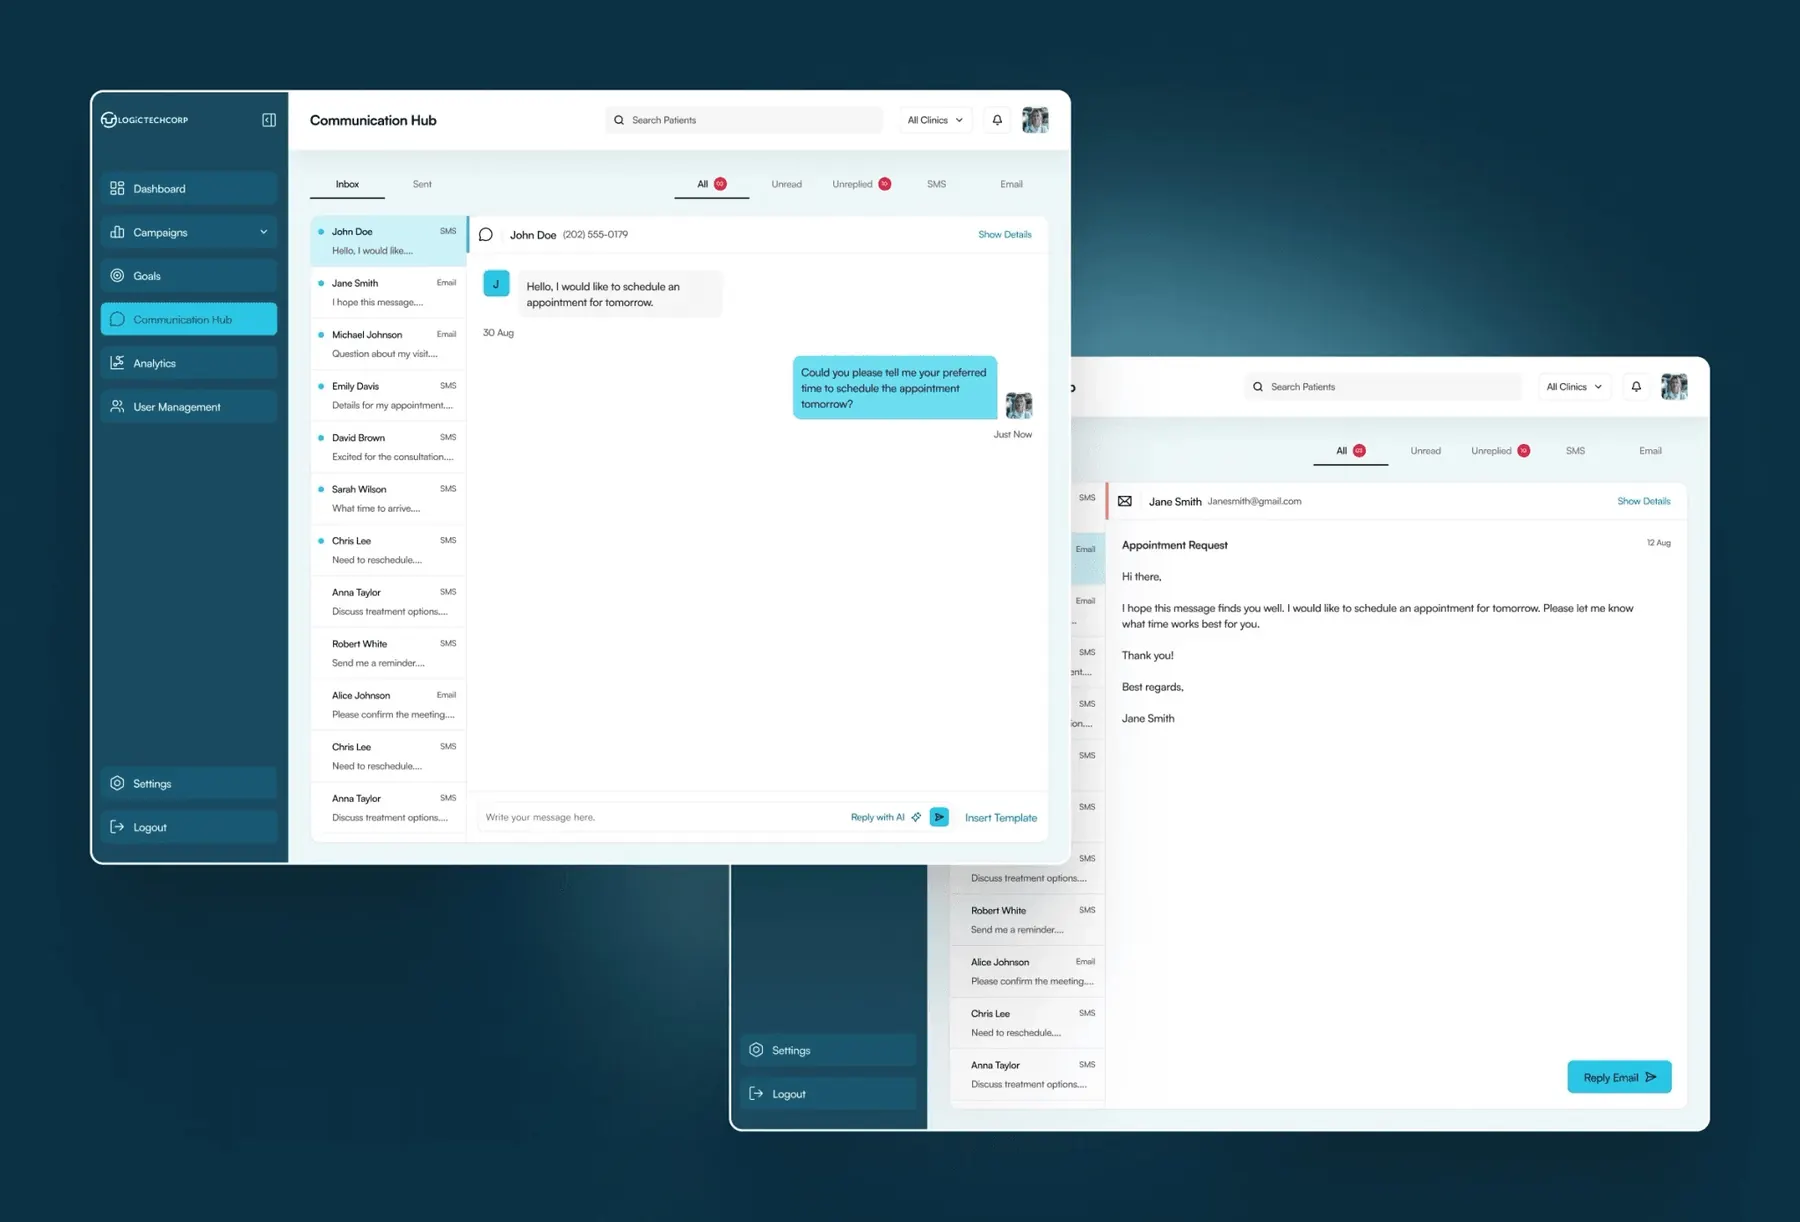This screenshot has height=1222, width=1800.
Task: Select Unreplied filter in back window
Action: click(x=1500, y=451)
